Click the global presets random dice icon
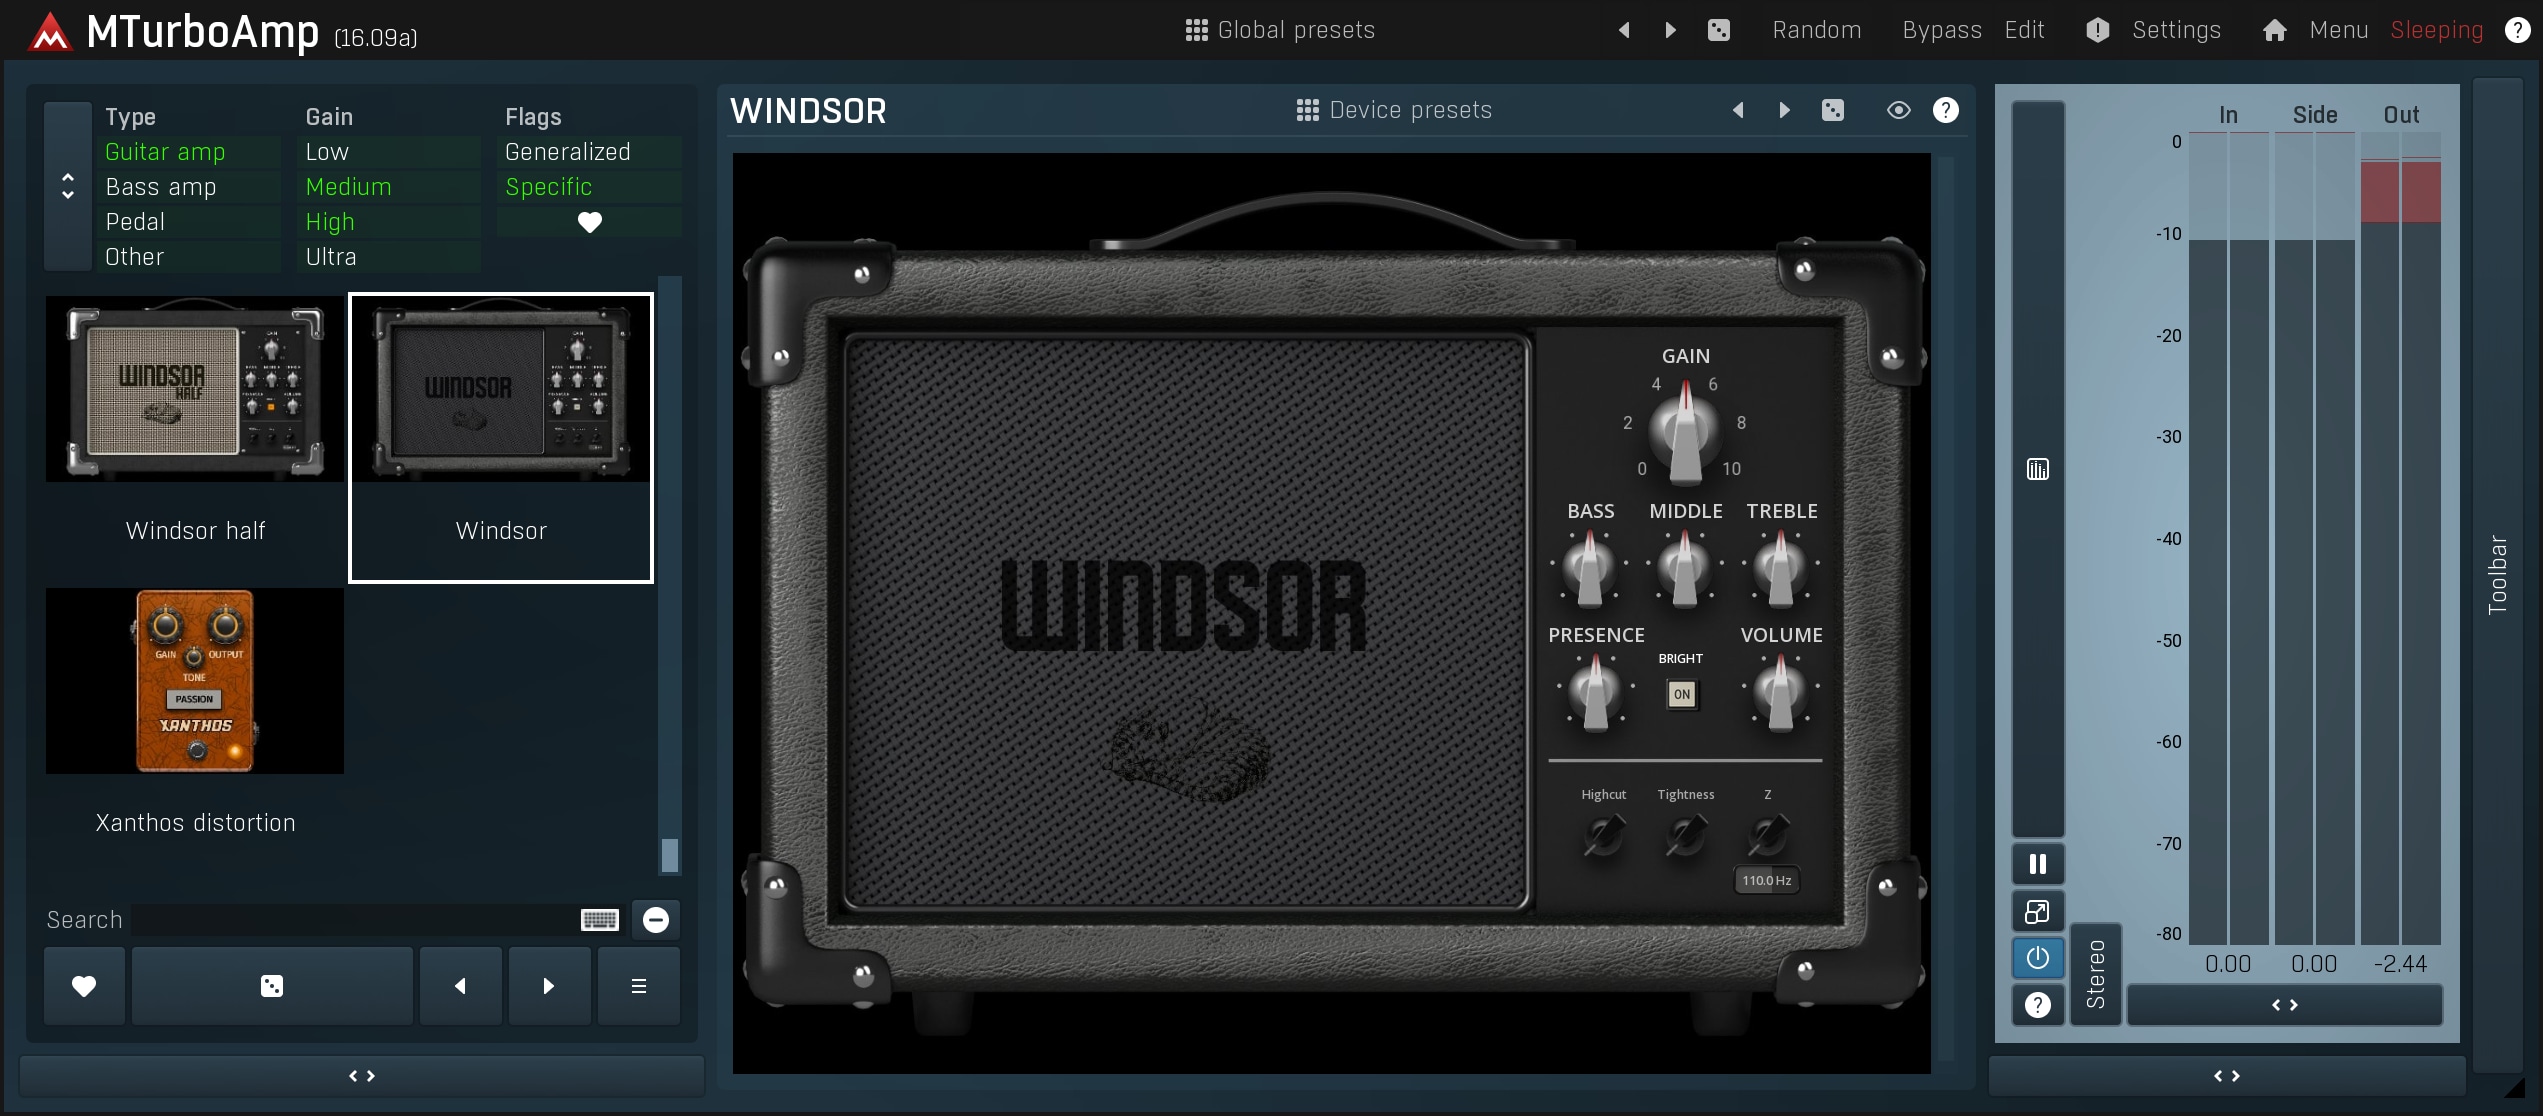The width and height of the screenshot is (2543, 1116). point(1718,30)
